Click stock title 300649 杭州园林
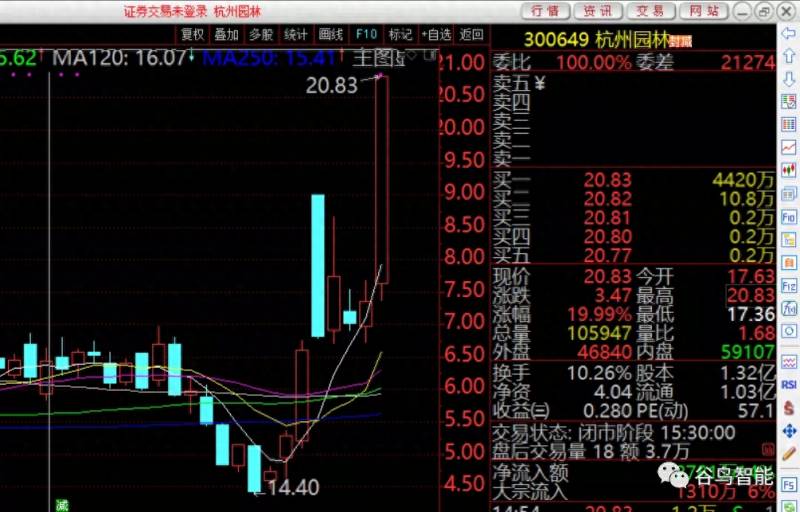The image size is (800, 512). coord(596,39)
